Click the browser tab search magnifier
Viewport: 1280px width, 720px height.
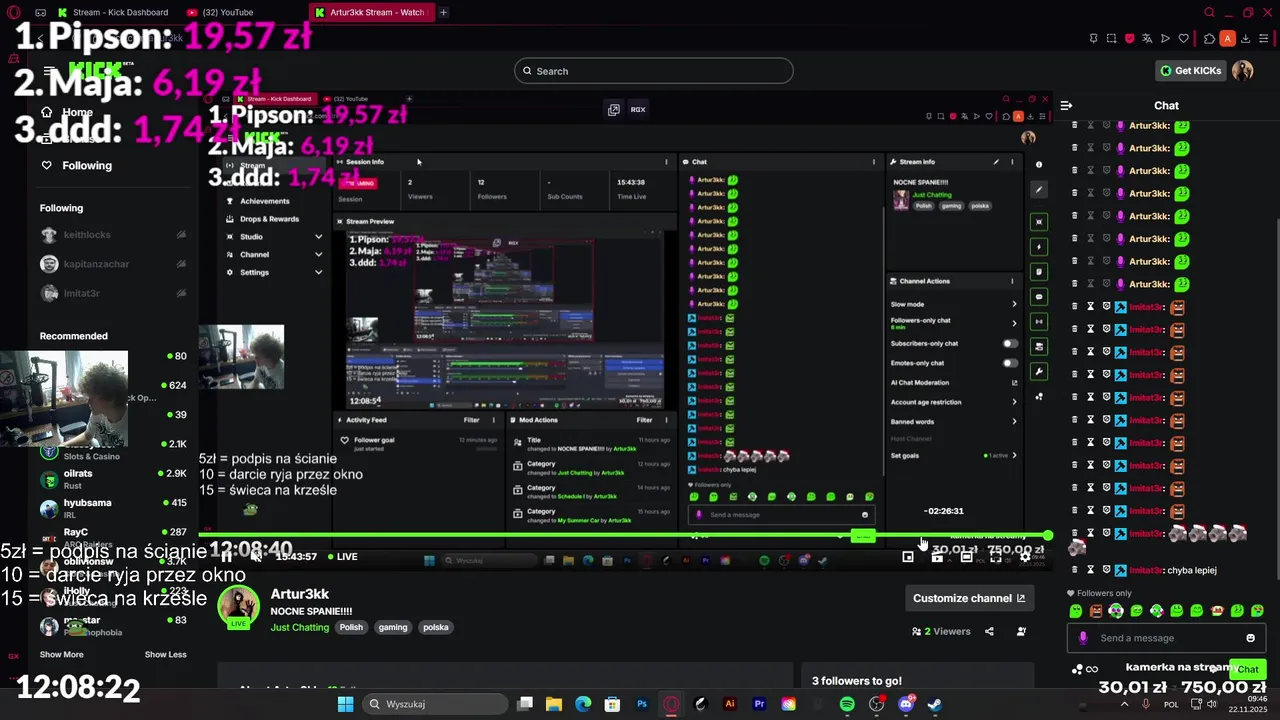point(1209,12)
